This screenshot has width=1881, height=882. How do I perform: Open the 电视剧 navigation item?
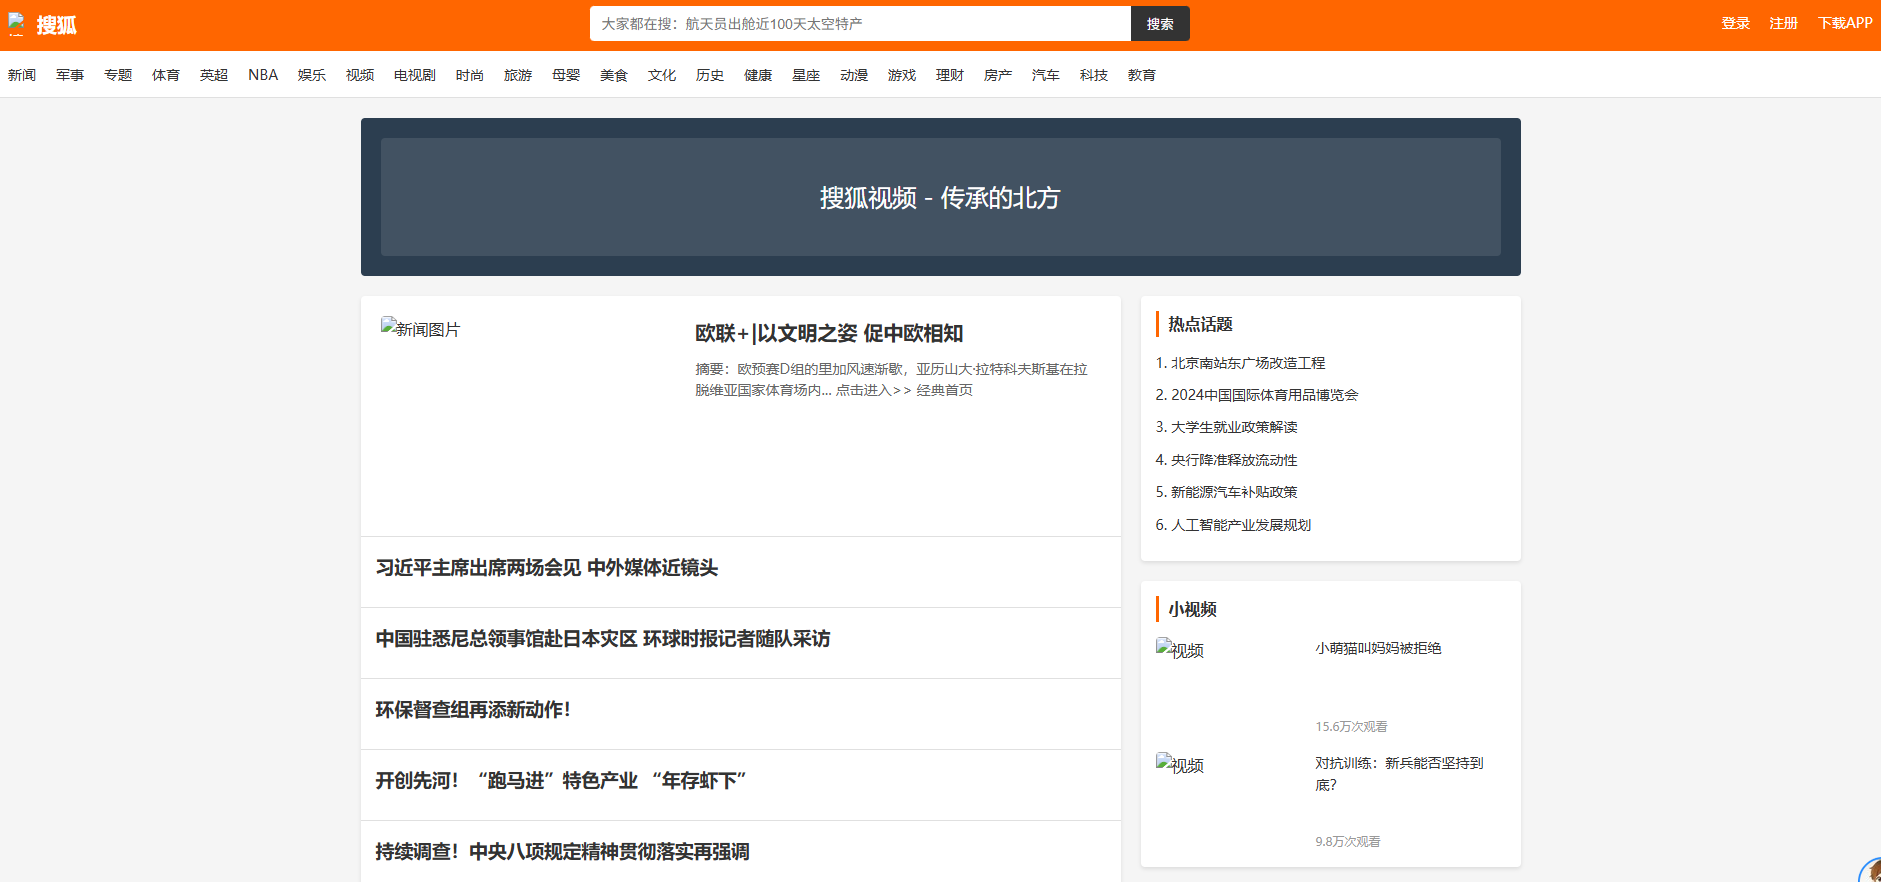click(414, 75)
